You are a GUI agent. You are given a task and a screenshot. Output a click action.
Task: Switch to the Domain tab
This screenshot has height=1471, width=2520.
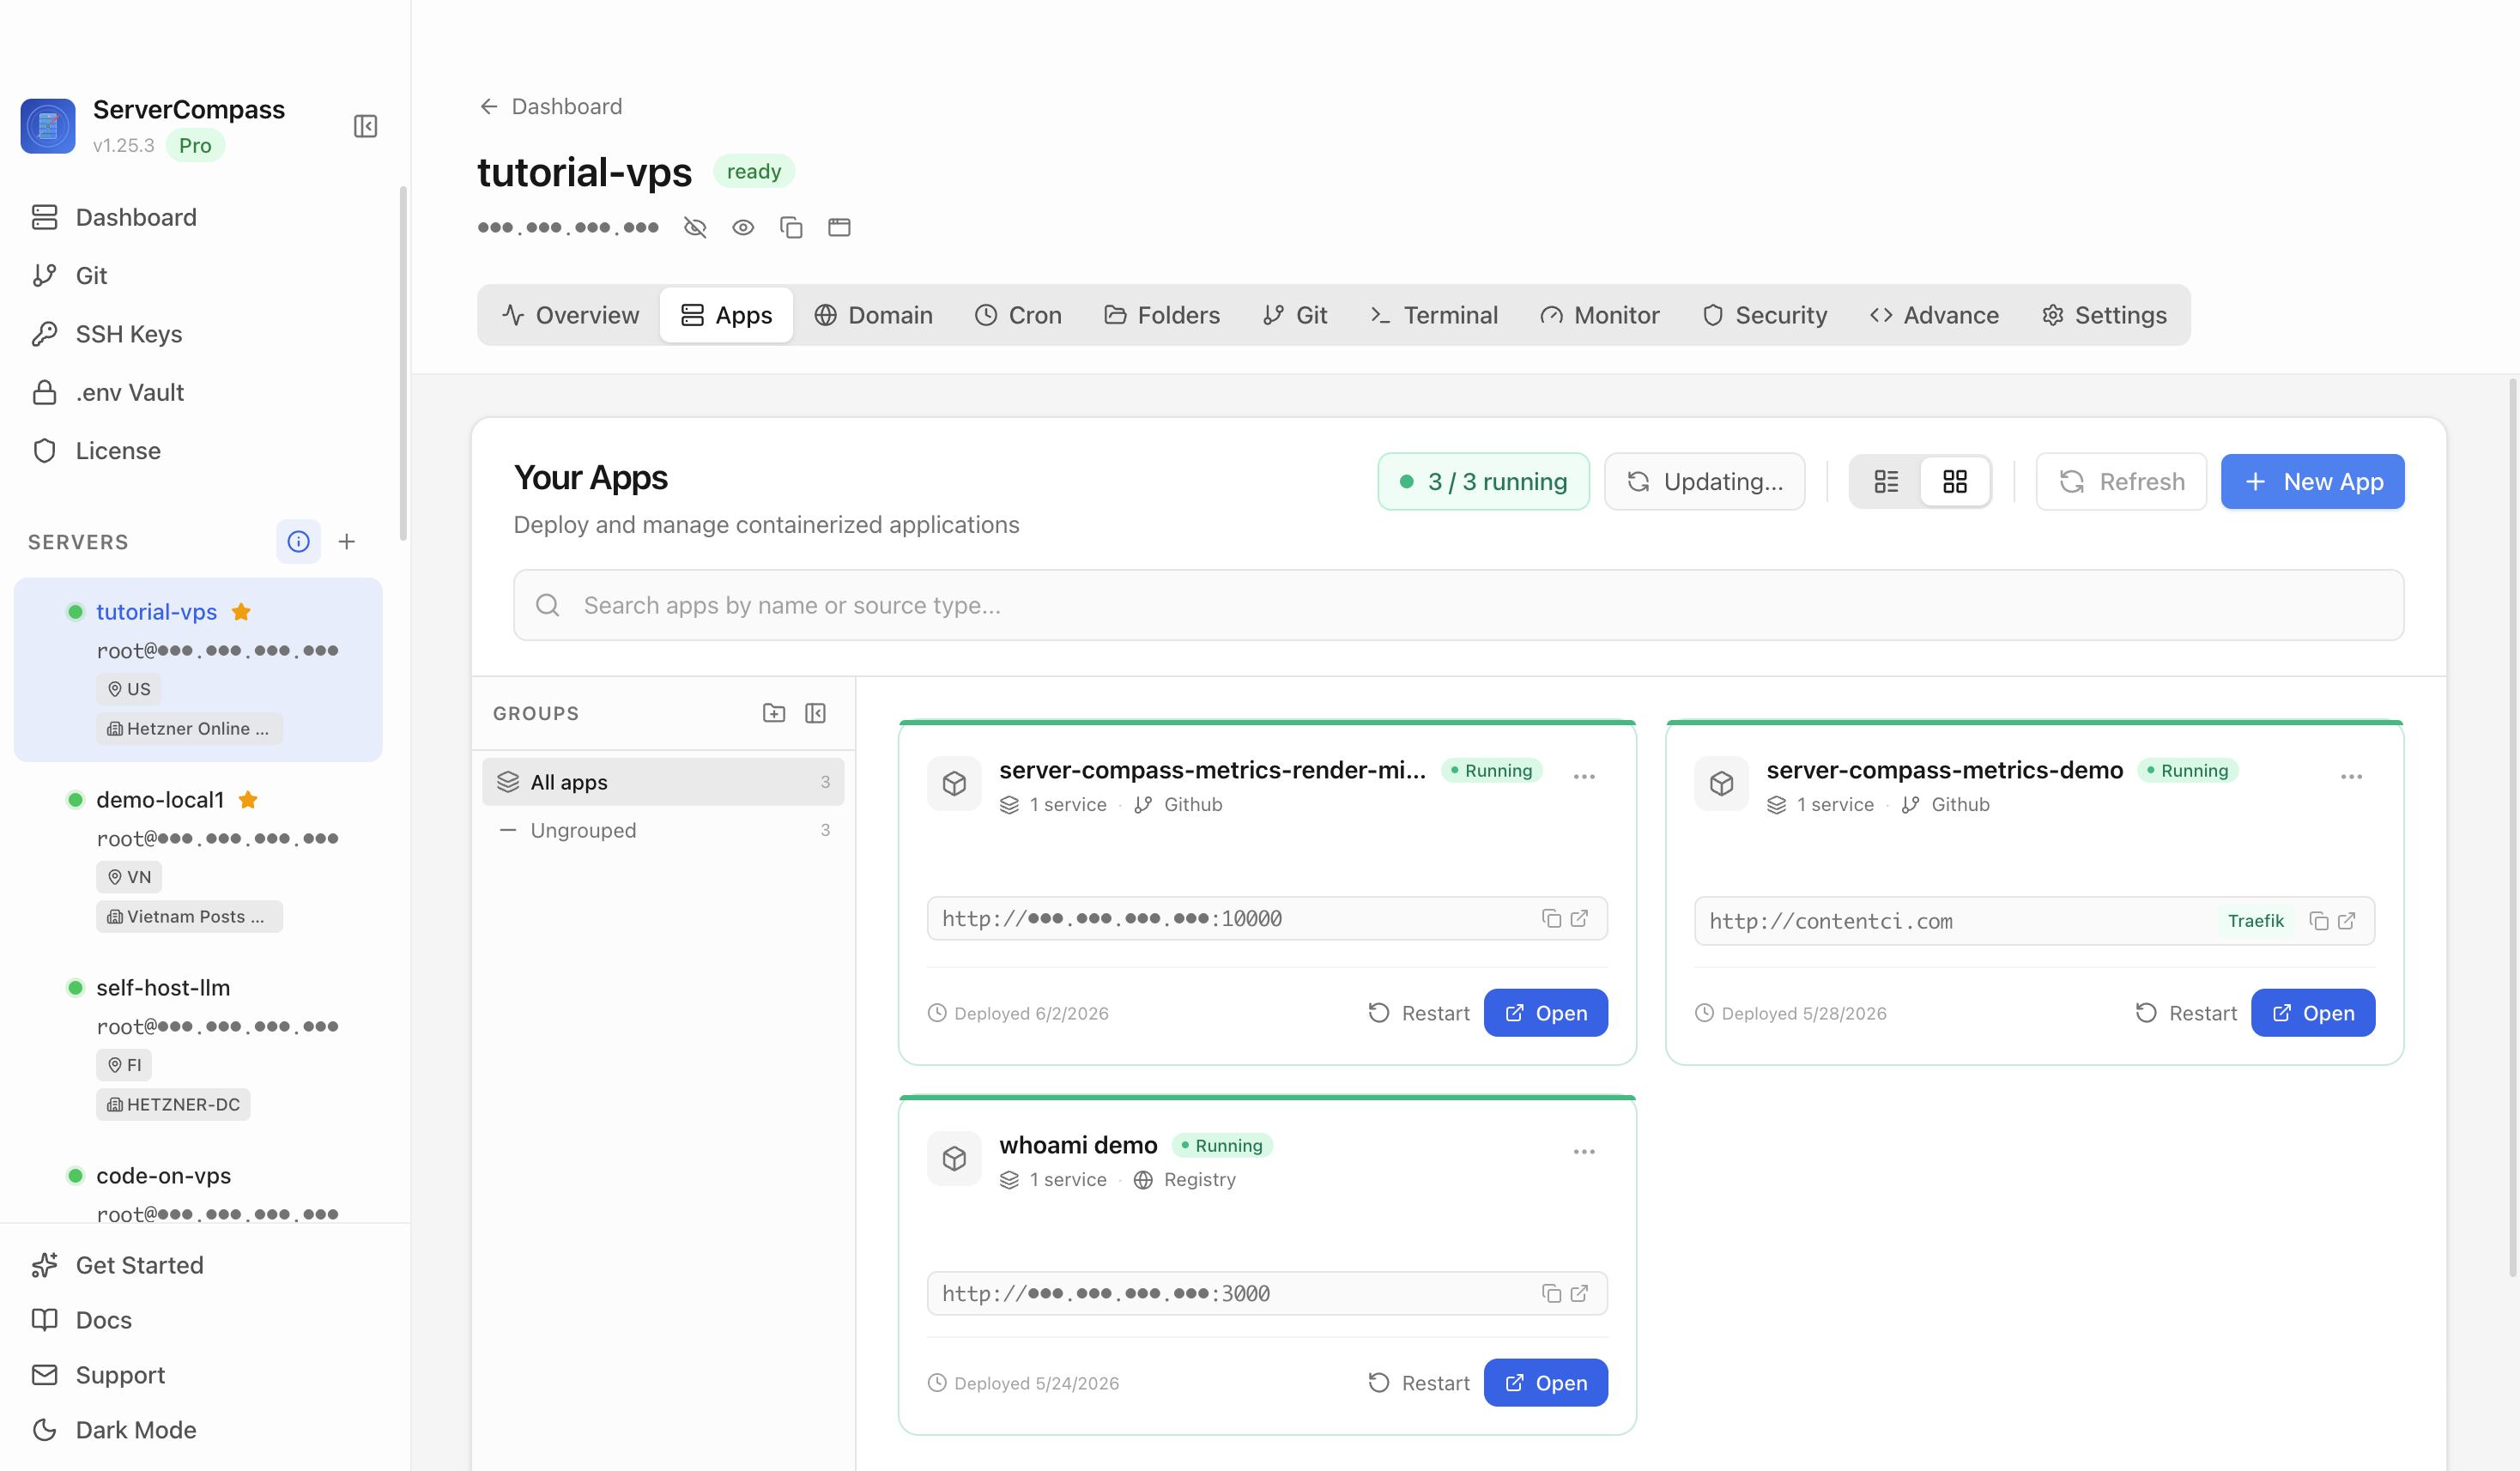(873, 315)
